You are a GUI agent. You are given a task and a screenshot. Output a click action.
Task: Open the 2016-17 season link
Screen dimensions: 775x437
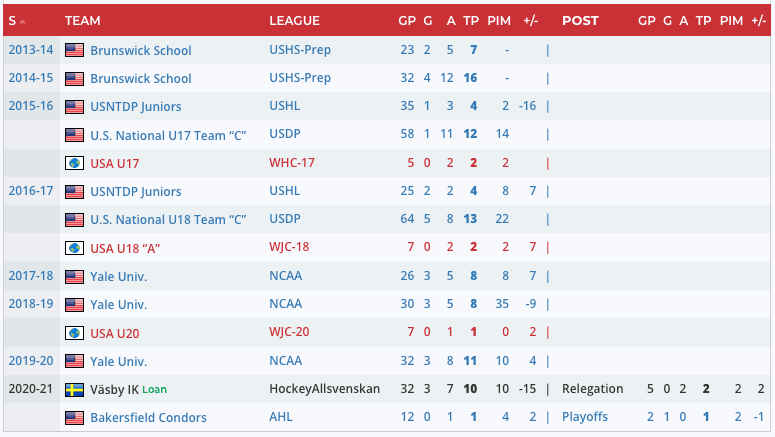click(x=30, y=191)
